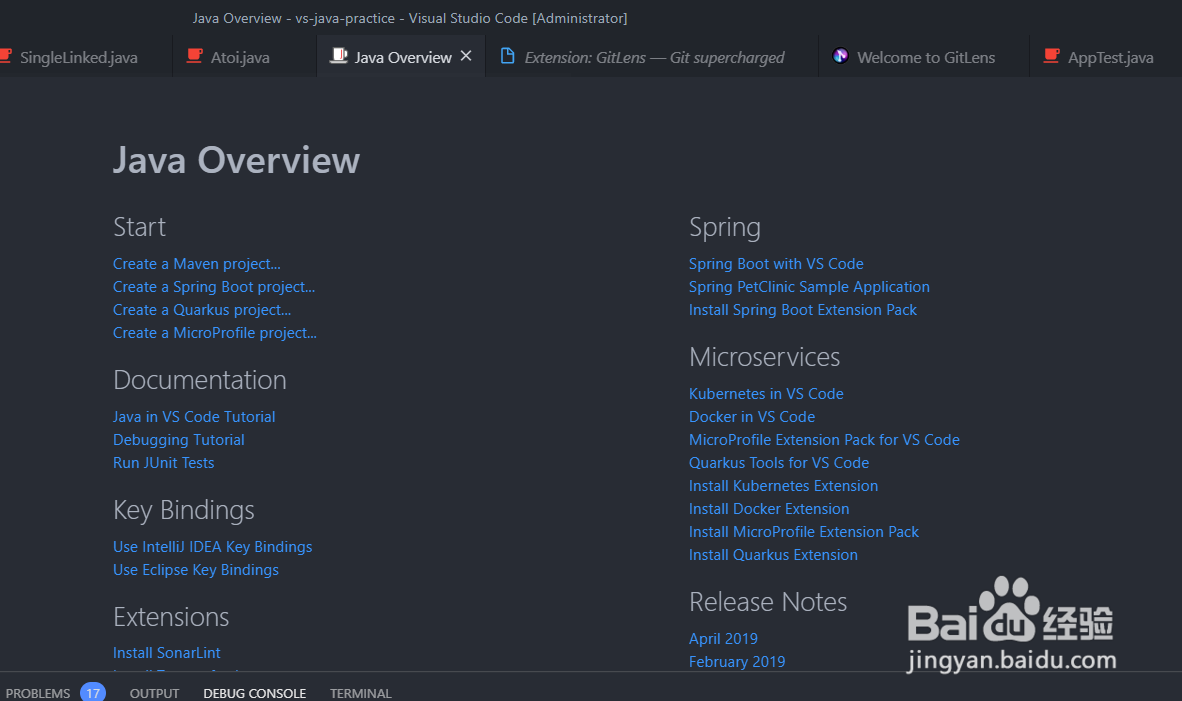Open MicroProfile Extension Pack for VS Code

tap(825, 440)
